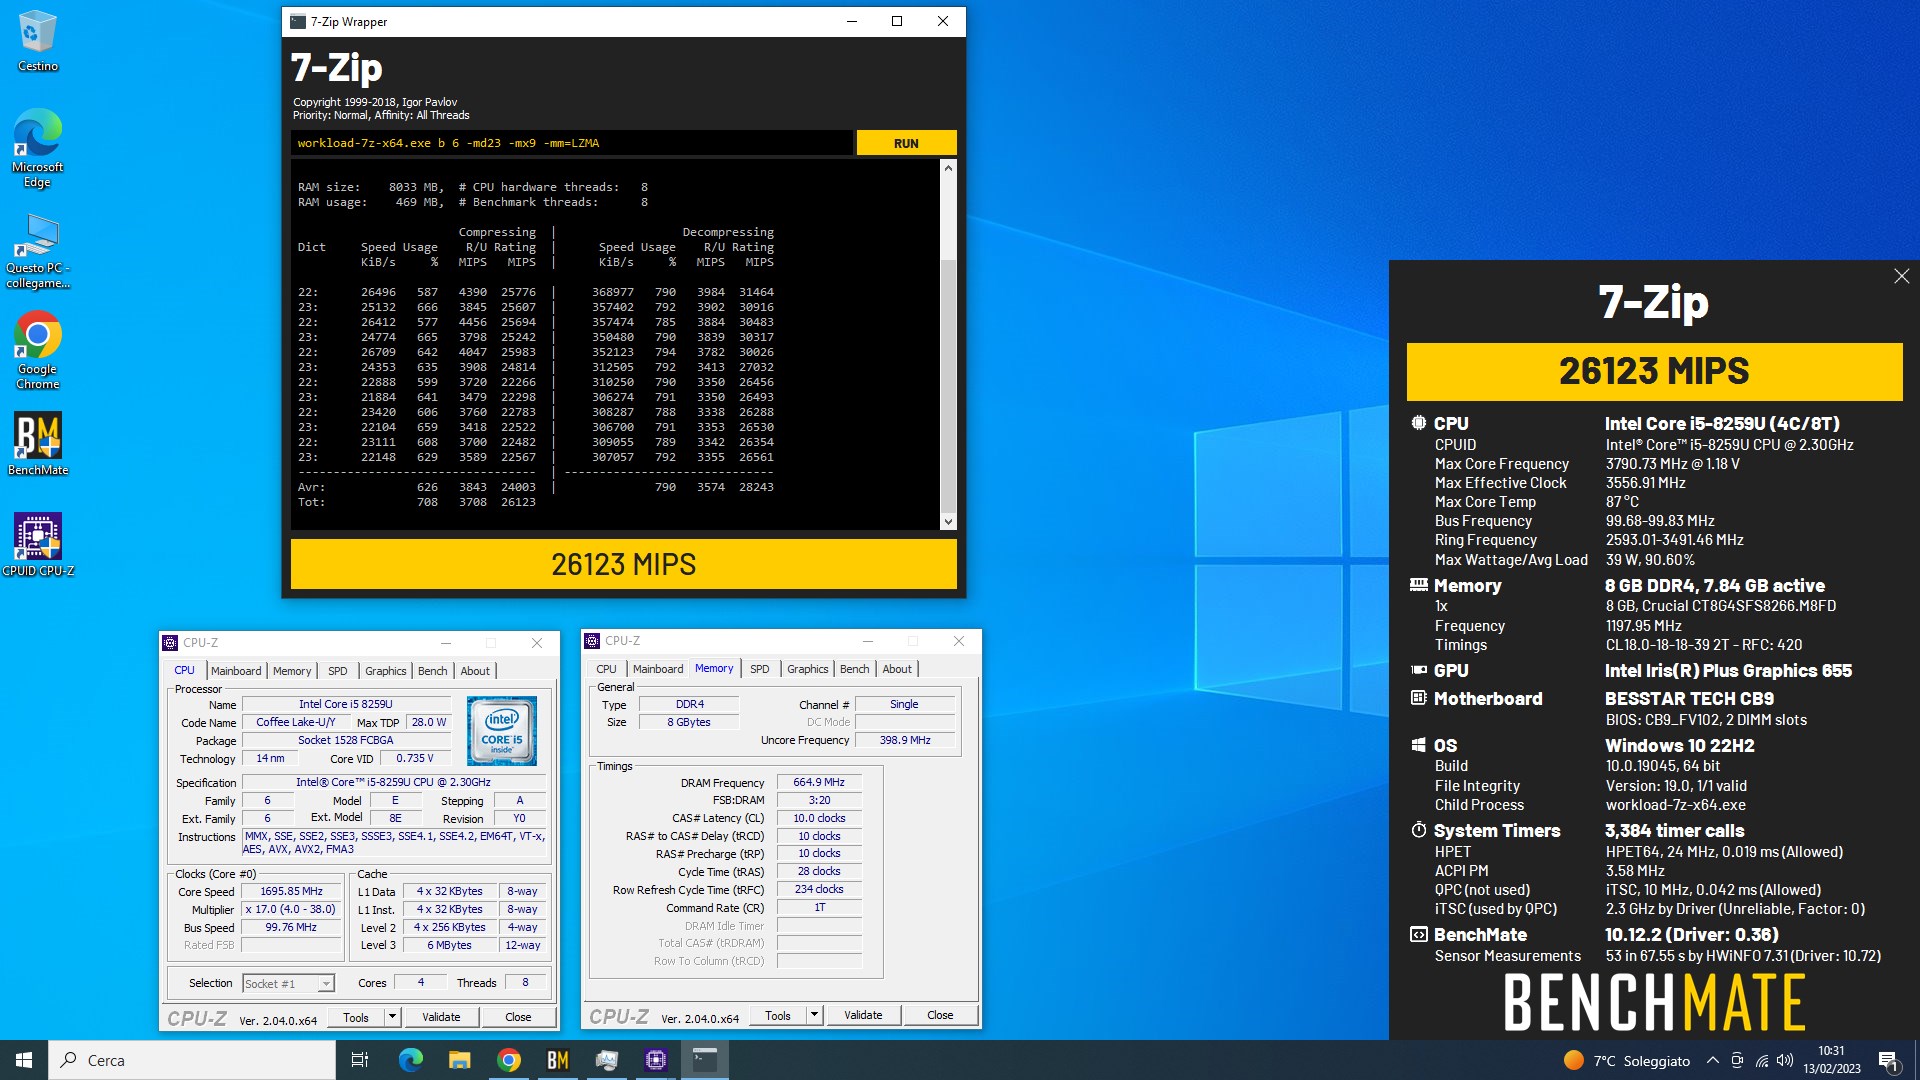Screen dimensions: 1920x1080
Task: Expand Tools dropdown arrow in right CPU-Z
Action: click(815, 1015)
